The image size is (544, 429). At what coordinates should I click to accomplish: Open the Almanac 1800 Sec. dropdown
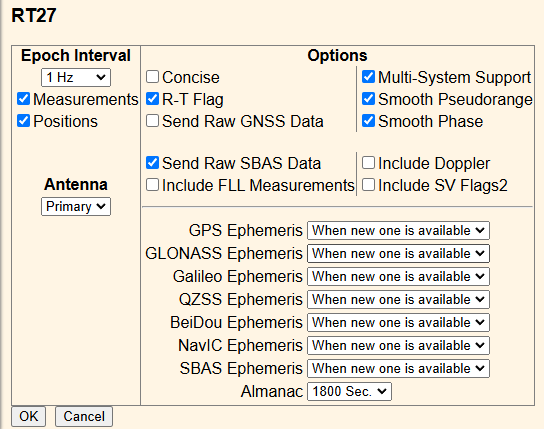coord(349,392)
